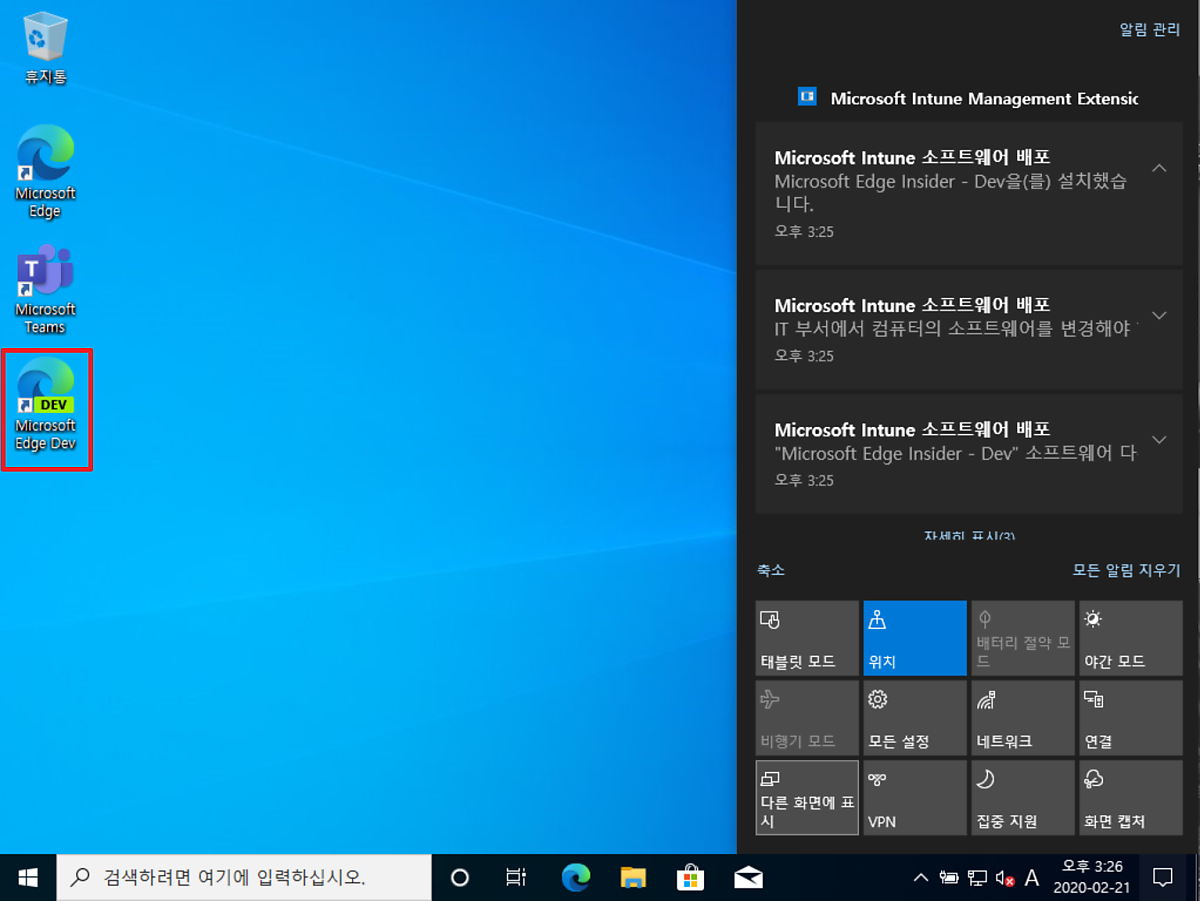
Task: Collapse the Edge Insider Dev installed notification
Action: pos(1159,168)
